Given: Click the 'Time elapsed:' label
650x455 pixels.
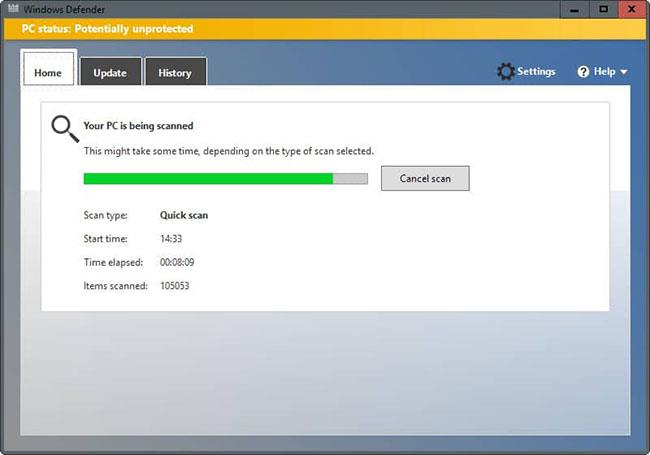Looking at the screenshot, I should (113, 263).
